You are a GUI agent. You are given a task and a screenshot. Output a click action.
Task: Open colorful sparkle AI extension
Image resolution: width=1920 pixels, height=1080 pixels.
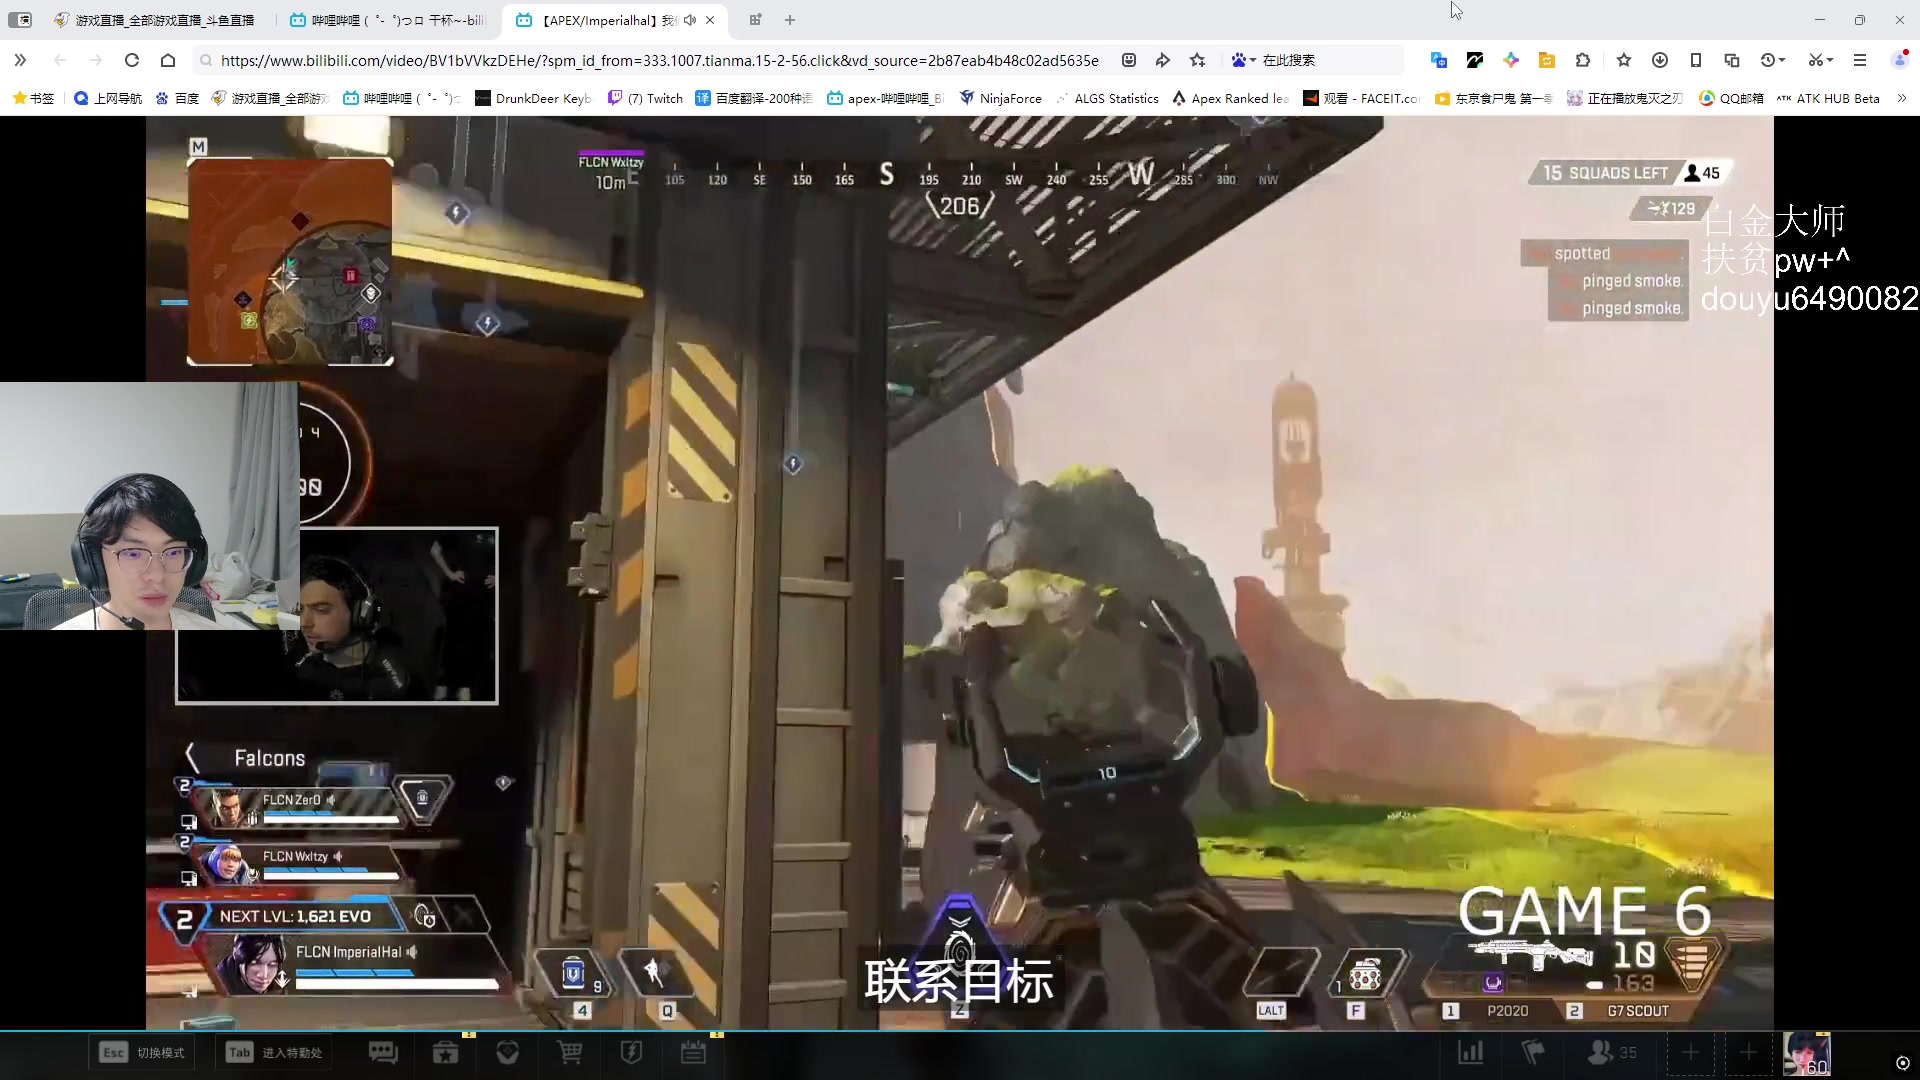(1511, 60)
